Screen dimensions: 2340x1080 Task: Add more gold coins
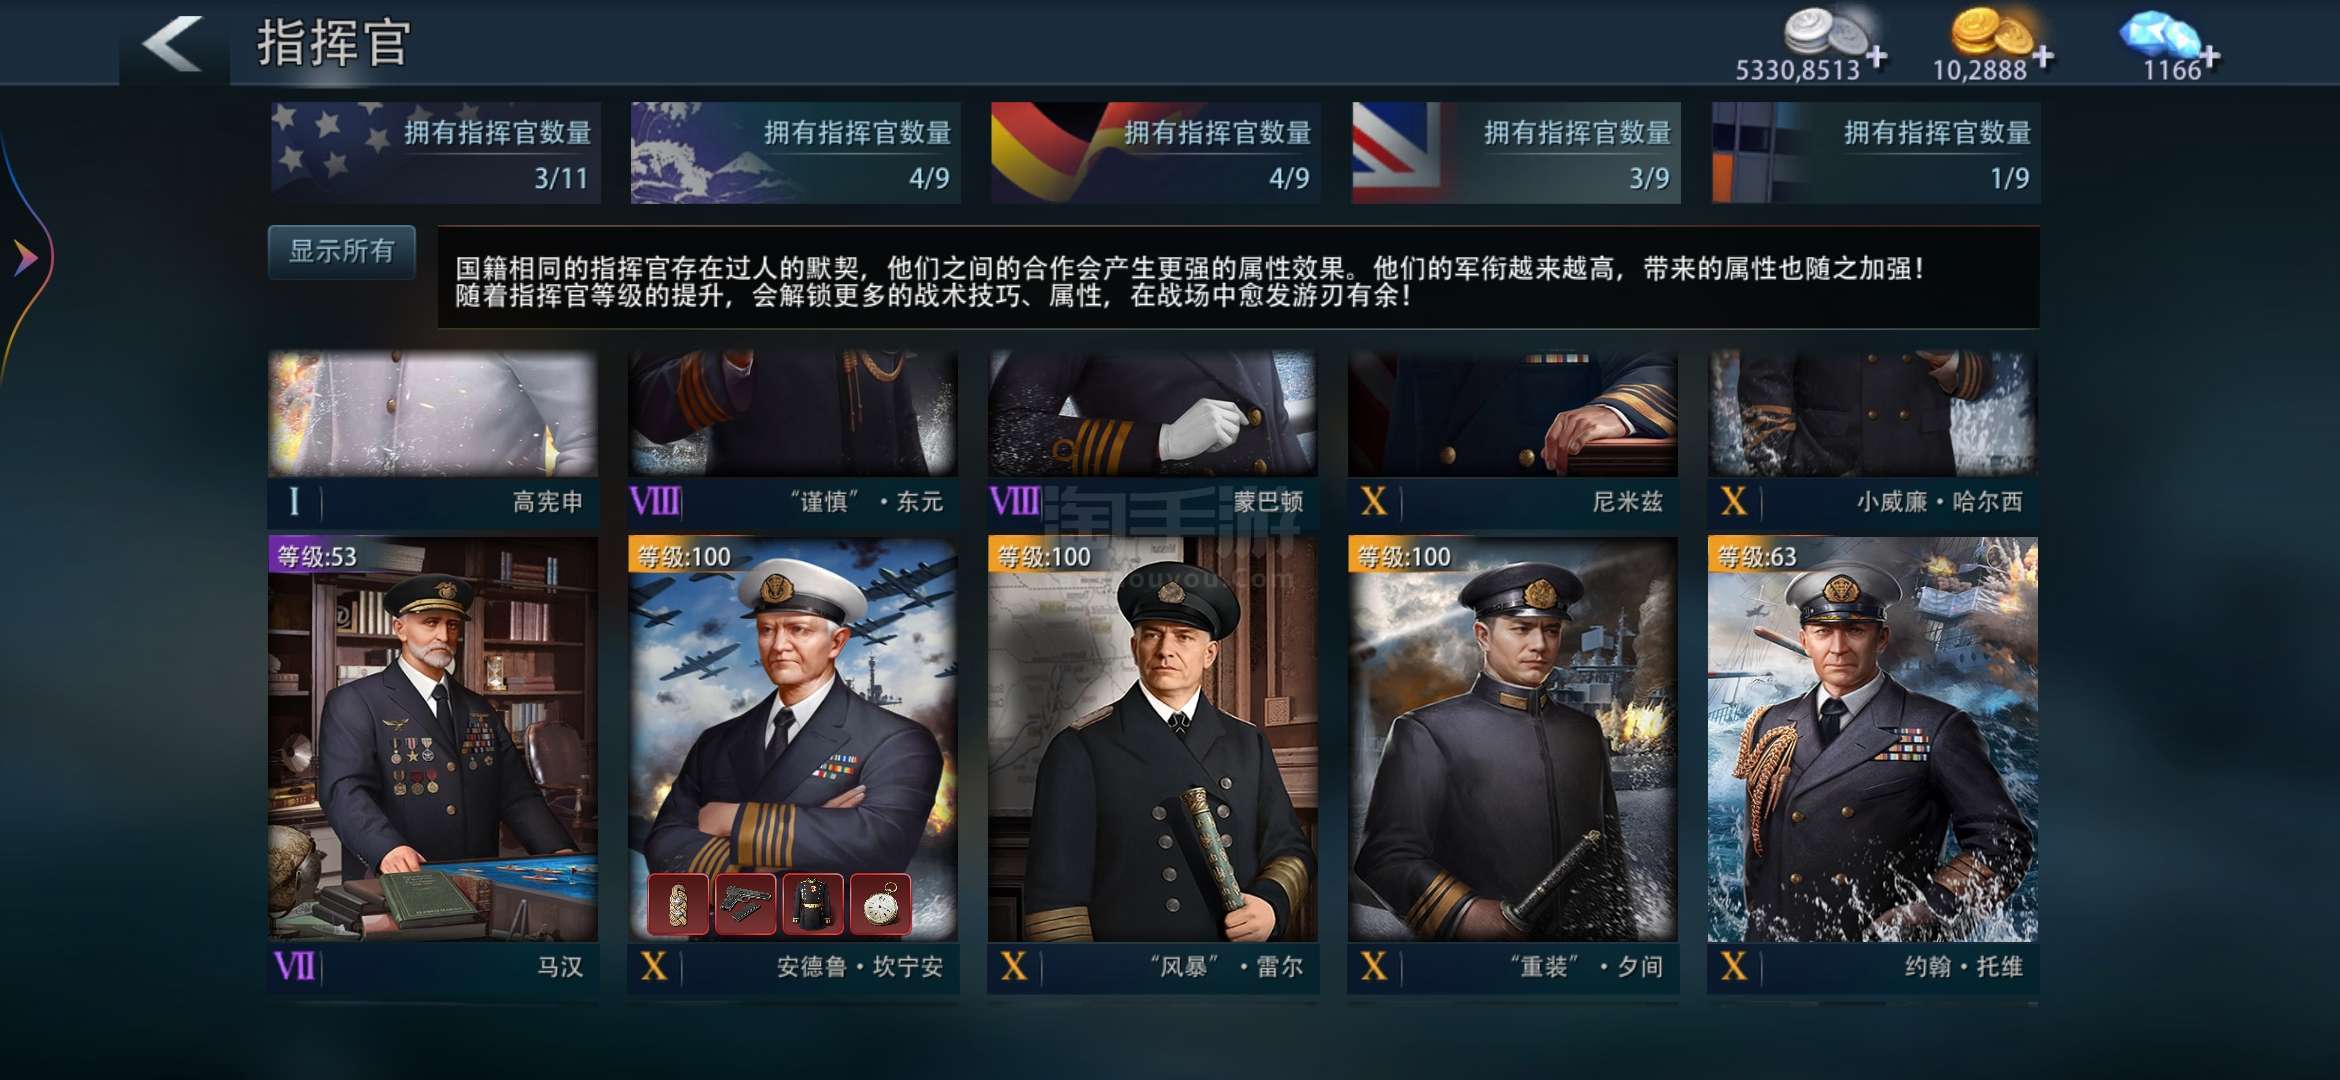(x=2043, y=57)
